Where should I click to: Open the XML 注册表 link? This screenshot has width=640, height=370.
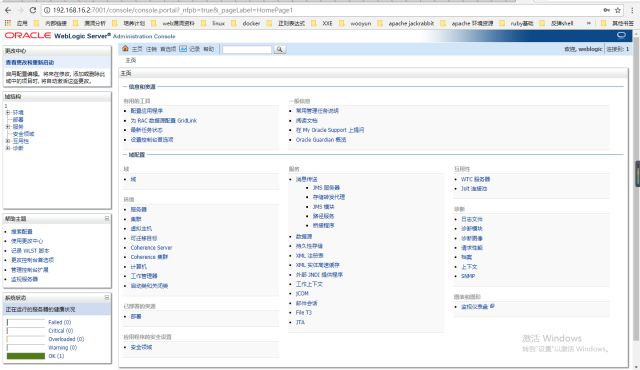309,255
